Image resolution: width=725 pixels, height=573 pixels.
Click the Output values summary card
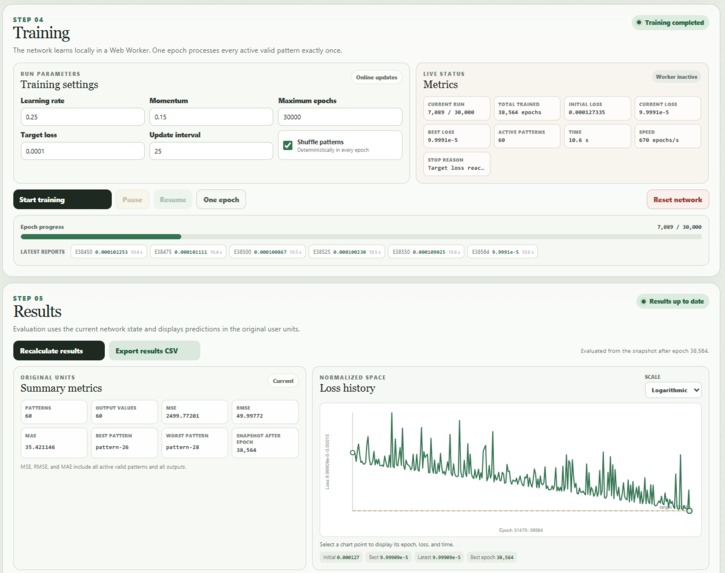124,412
